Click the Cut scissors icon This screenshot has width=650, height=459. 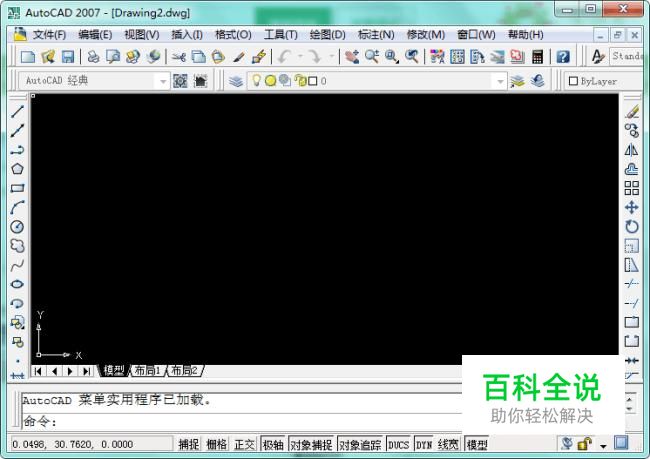tap(179, 56)
